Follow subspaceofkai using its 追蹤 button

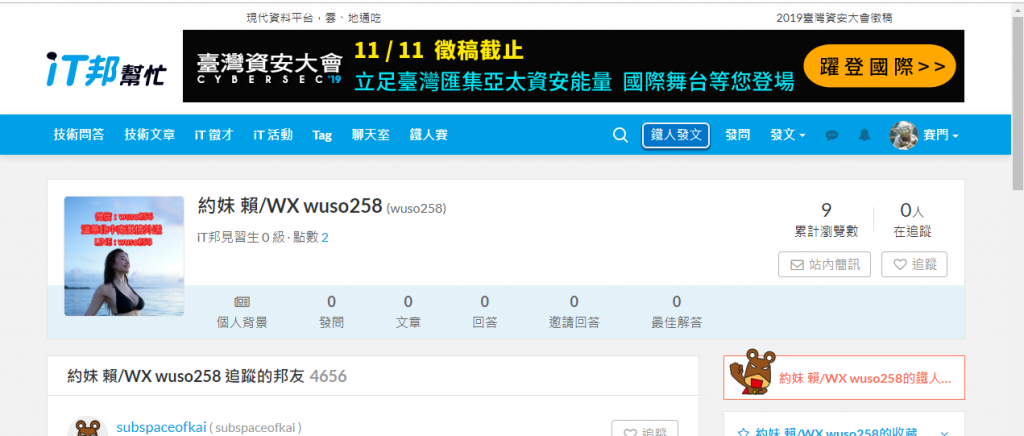(x=645, y=429)
